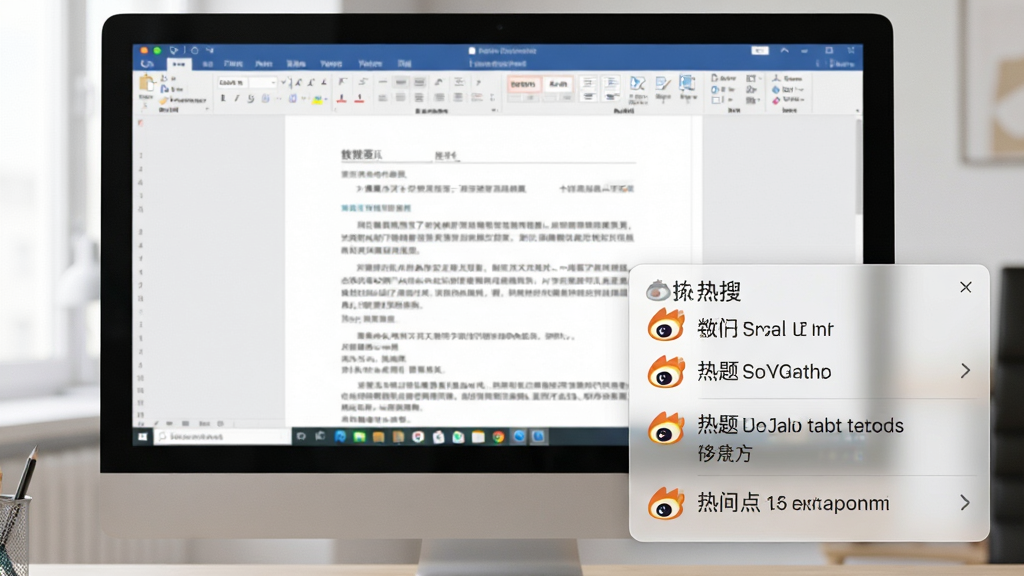The width and height of the screenshot is (1024, 576).
Task: Select the 热间点 15 entry text
Action: [x=793, y=503]
